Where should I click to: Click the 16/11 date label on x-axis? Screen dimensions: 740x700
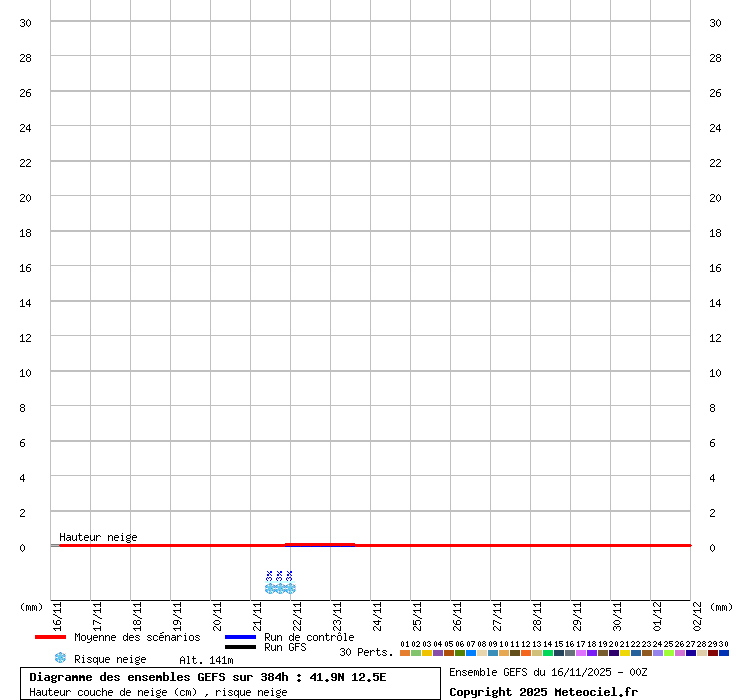[x=58, y=612]
